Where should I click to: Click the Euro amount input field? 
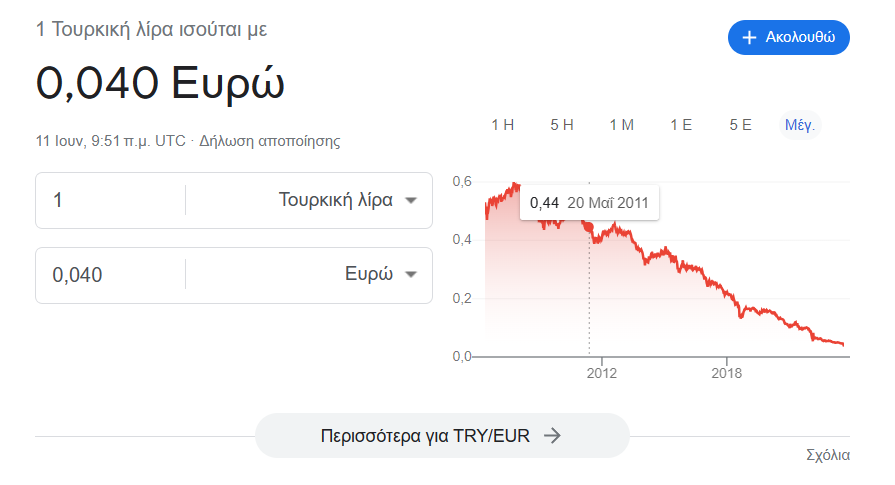(x=110, y=275)
